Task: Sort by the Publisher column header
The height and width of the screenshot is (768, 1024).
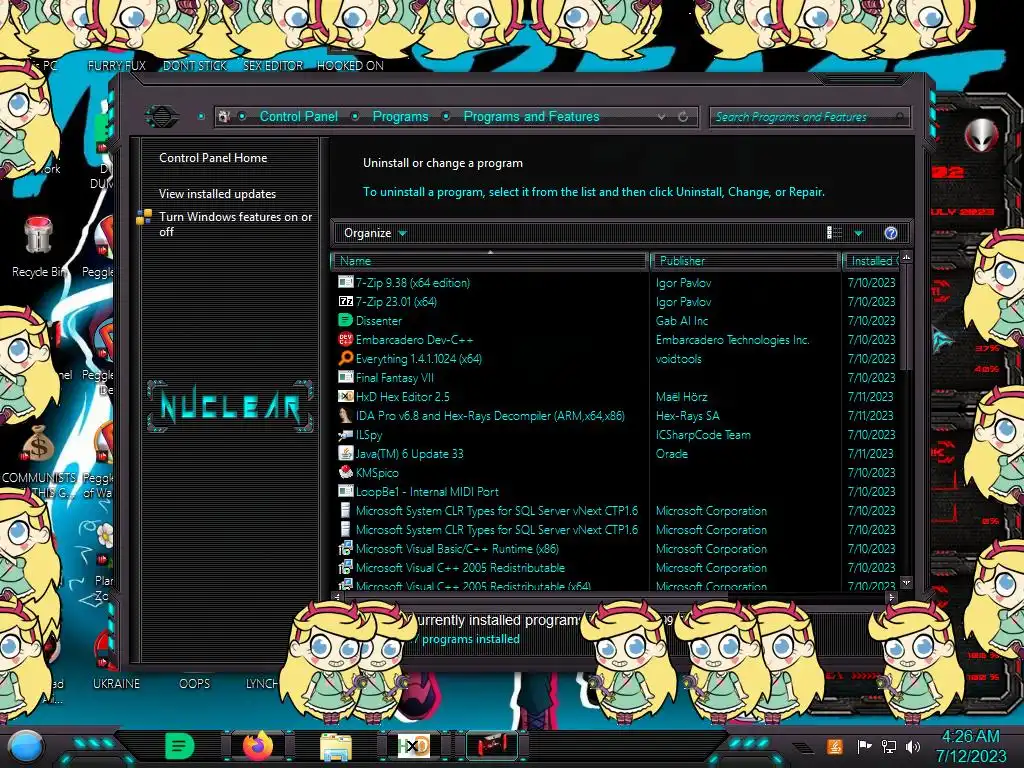Action: pyautogui.click(x=744, y=261)
